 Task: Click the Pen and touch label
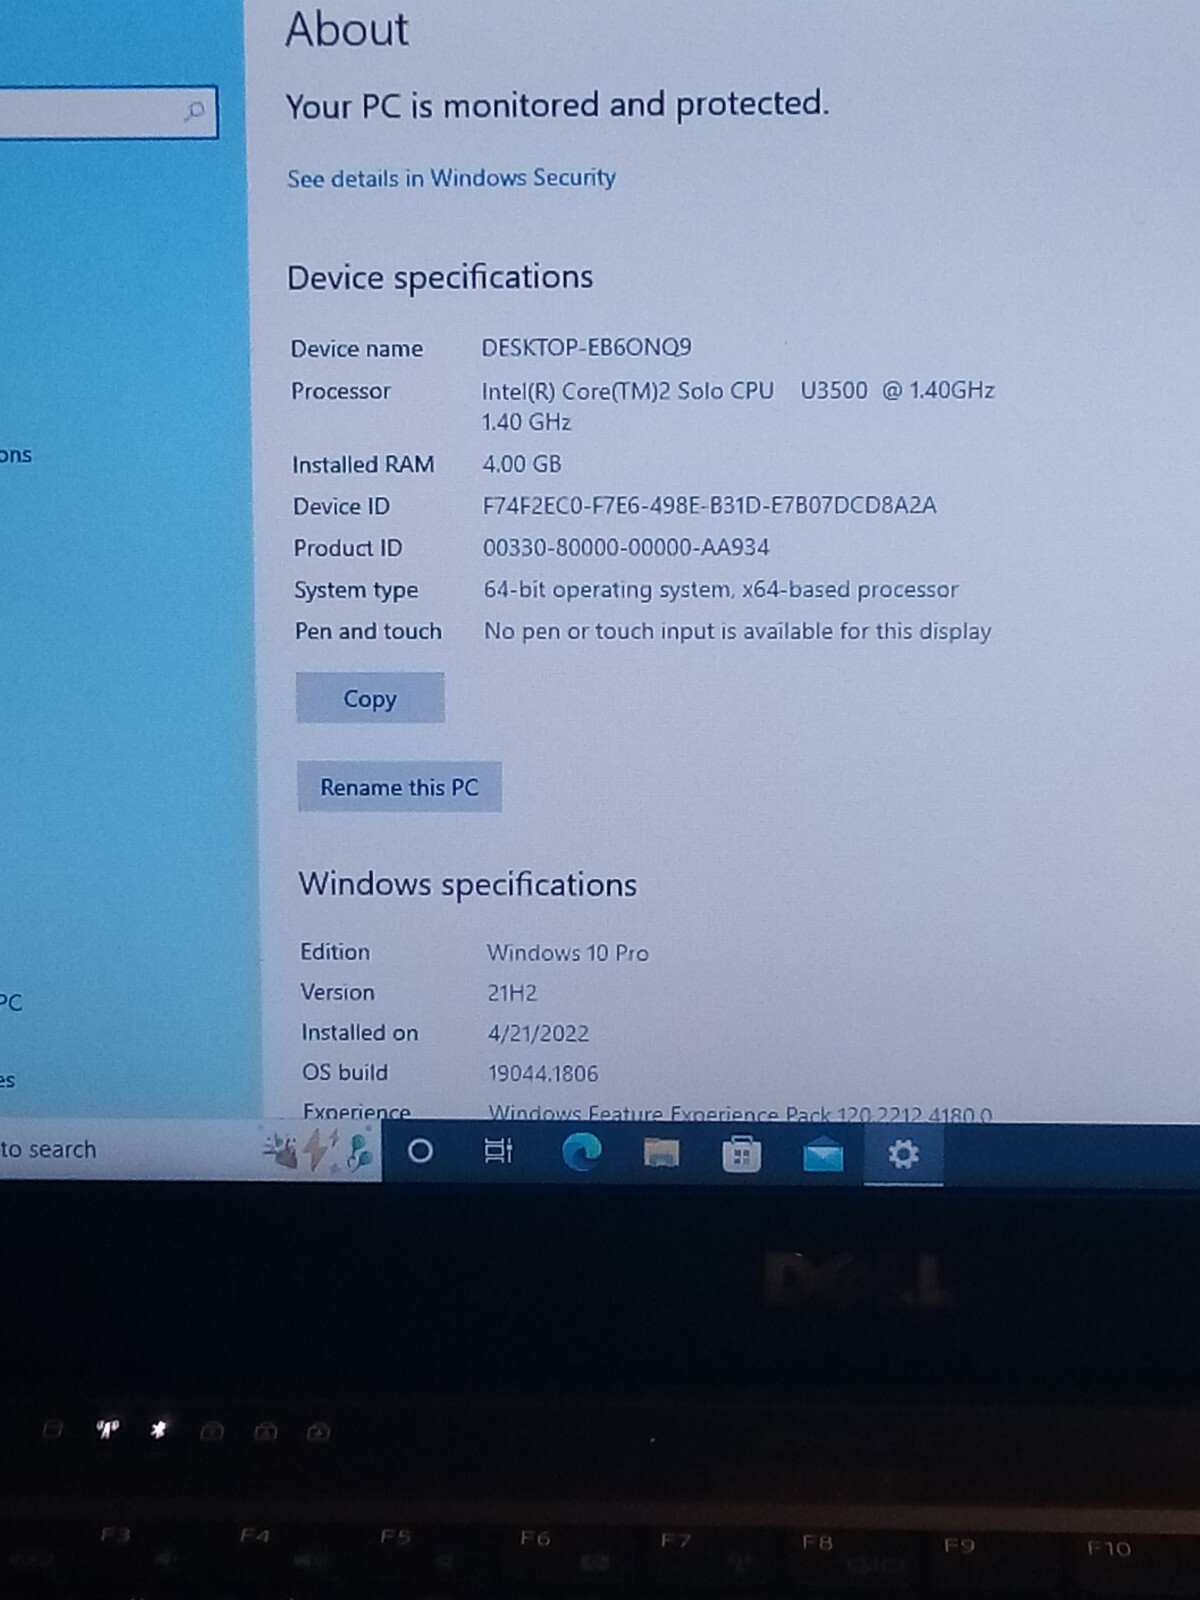[368, 631]
